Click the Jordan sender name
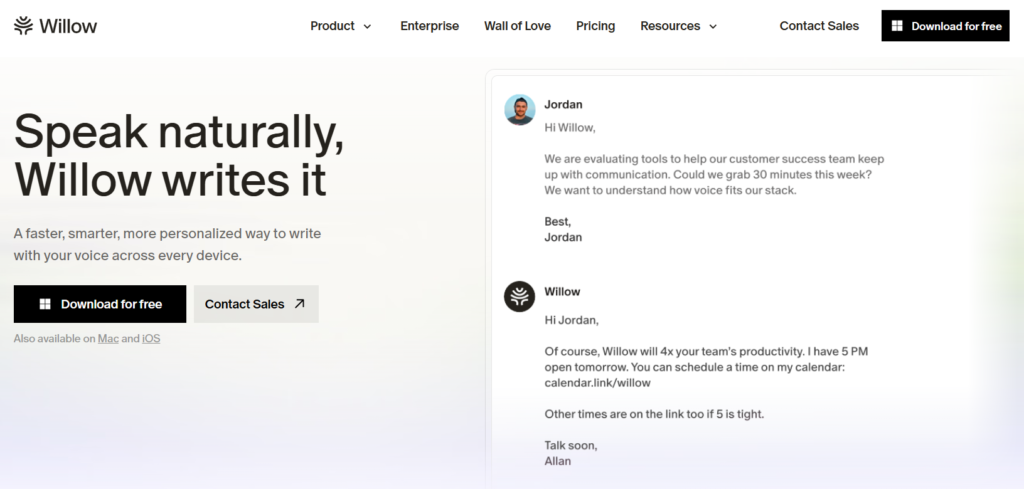 (x=564, y=104)
